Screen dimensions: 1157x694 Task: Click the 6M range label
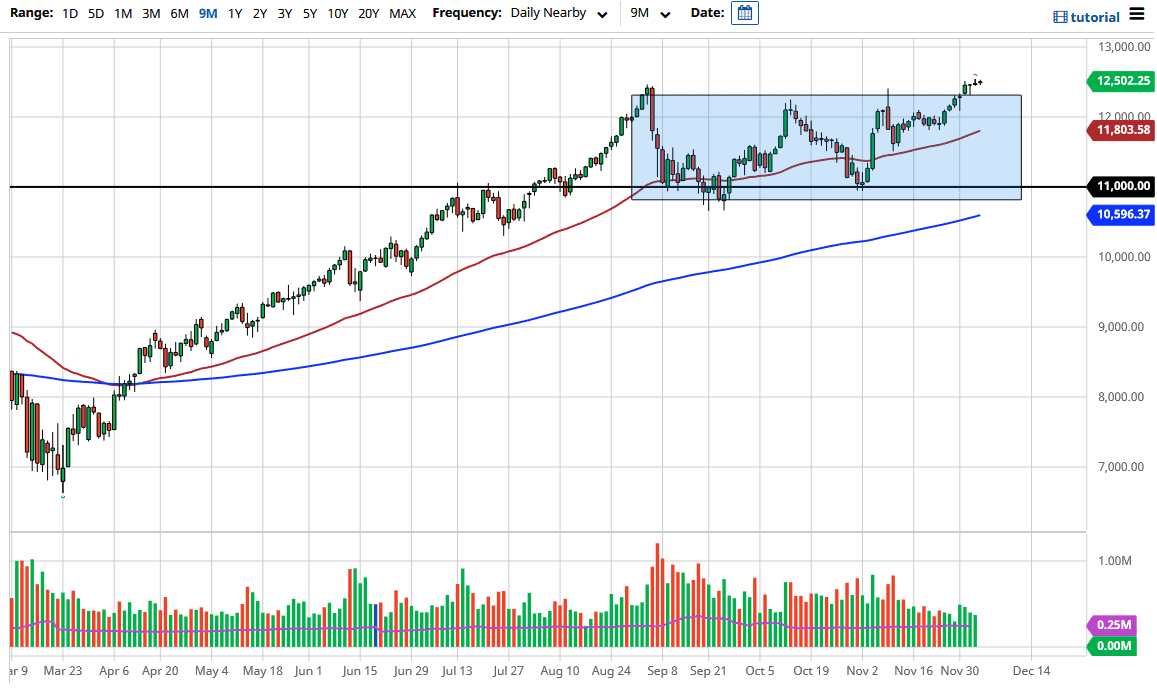(178, 14)
